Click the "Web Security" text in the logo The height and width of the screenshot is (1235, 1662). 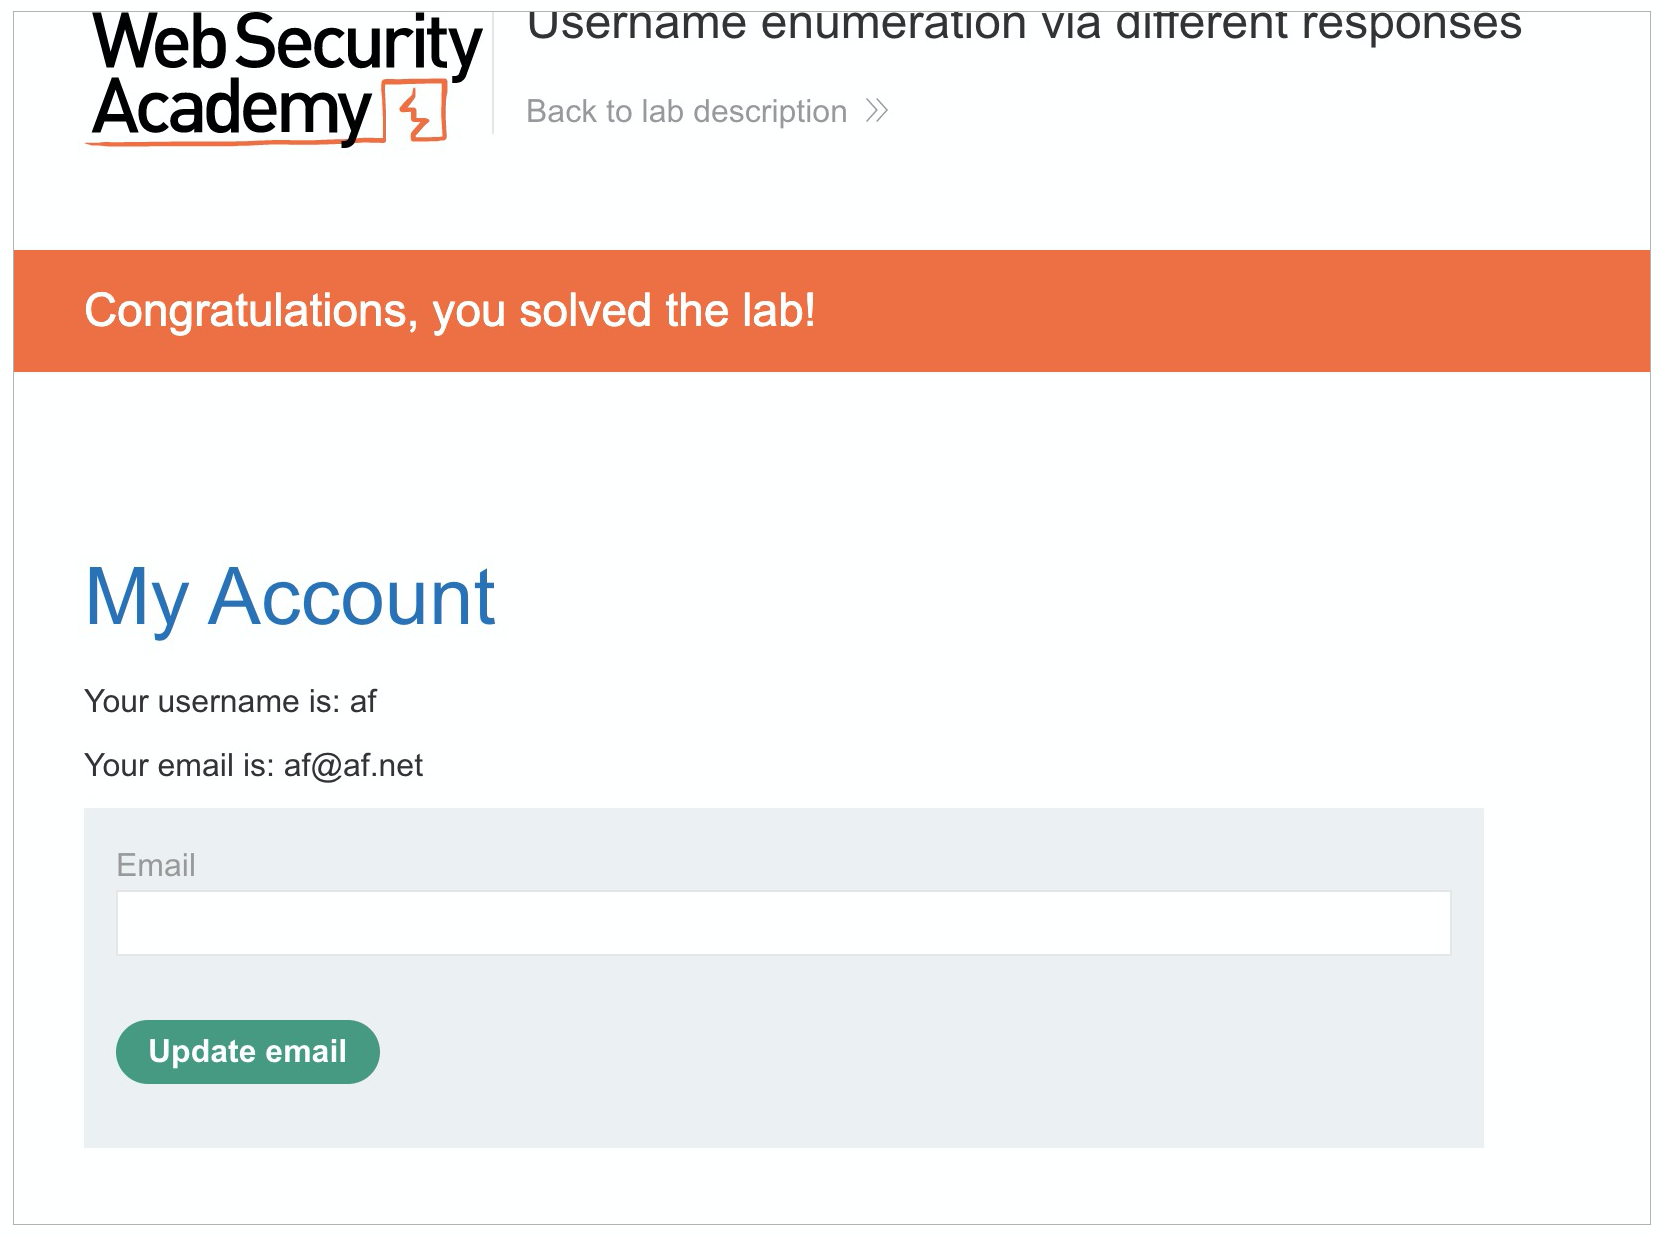(x=286, y=44)
